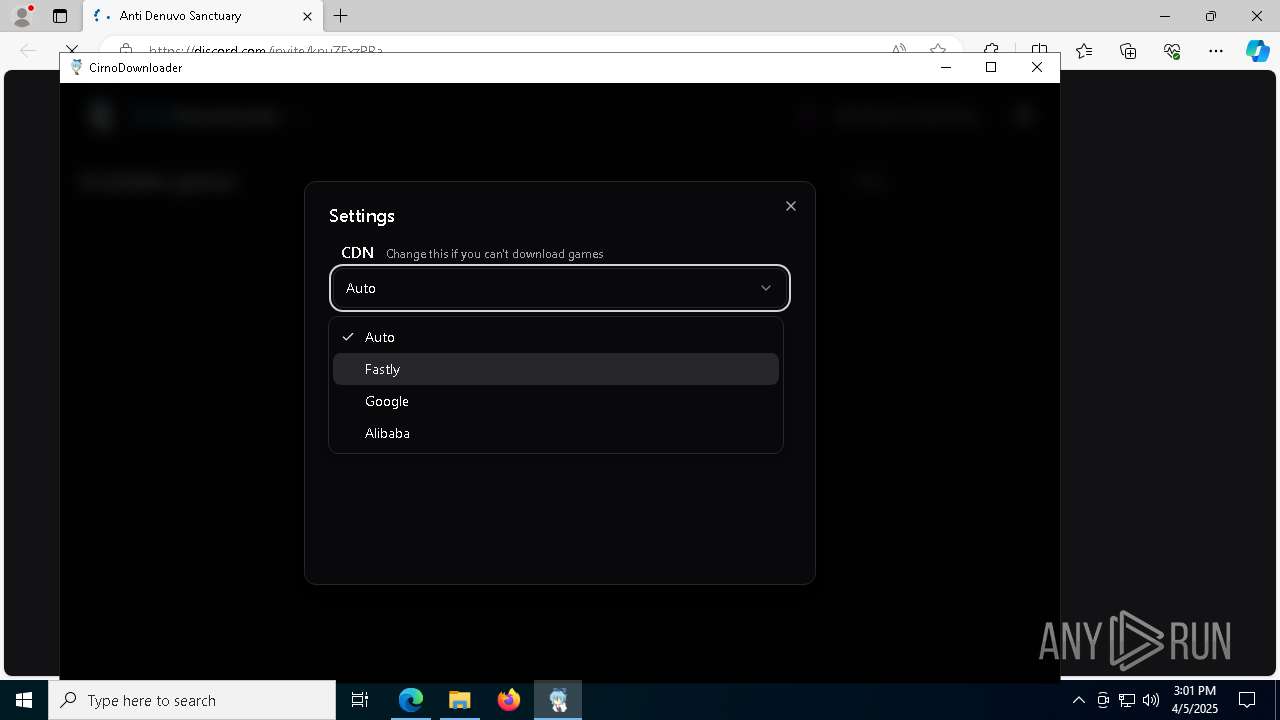
Task: Open Edge Split screen icon
Action: pos(1039,50)
